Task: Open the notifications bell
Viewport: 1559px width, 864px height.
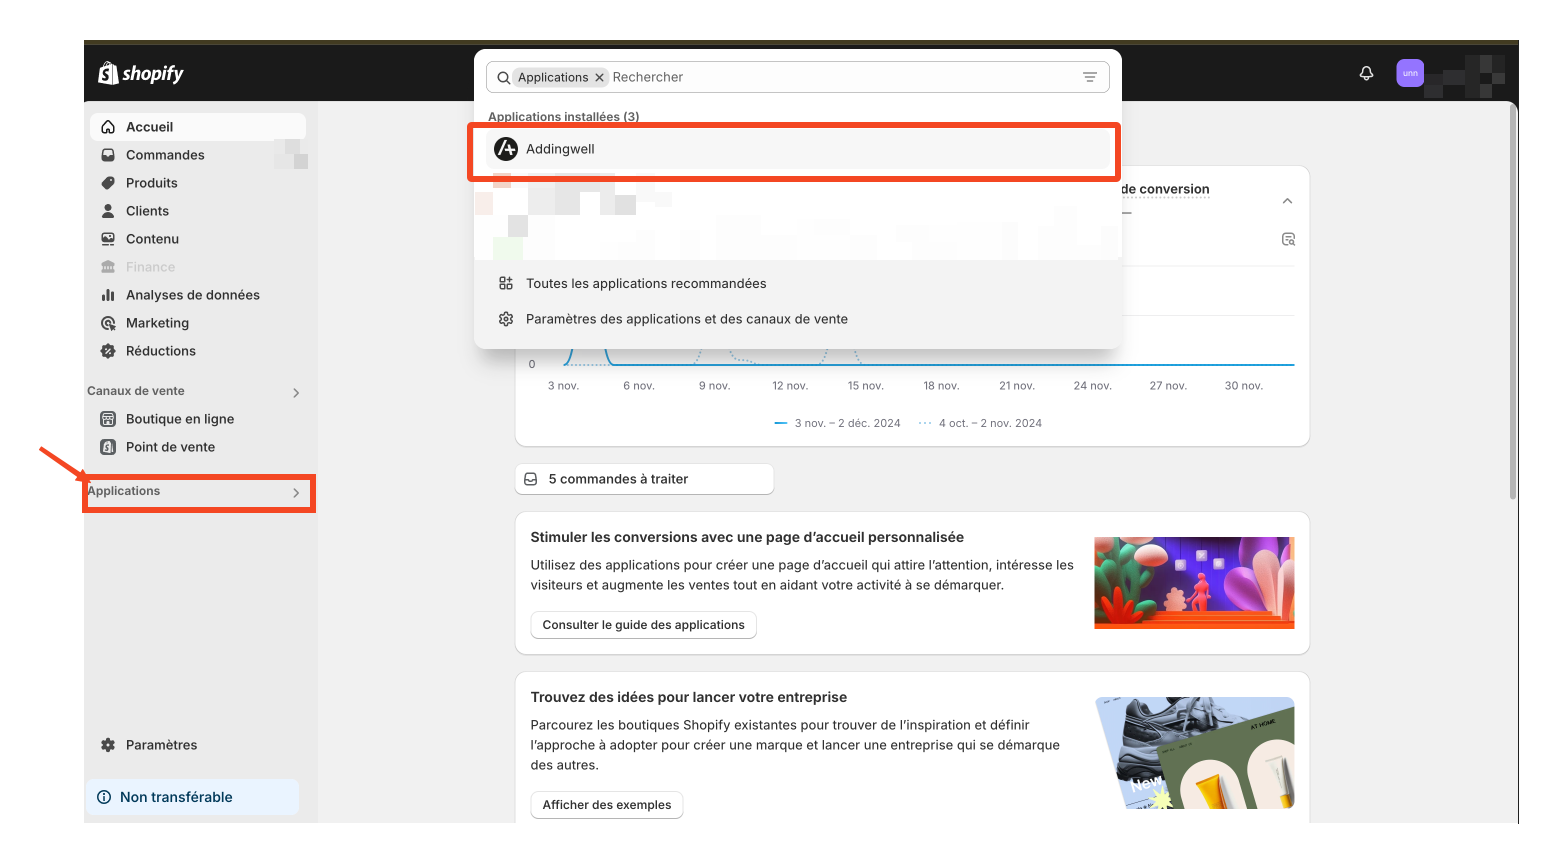Action: 1366,73
